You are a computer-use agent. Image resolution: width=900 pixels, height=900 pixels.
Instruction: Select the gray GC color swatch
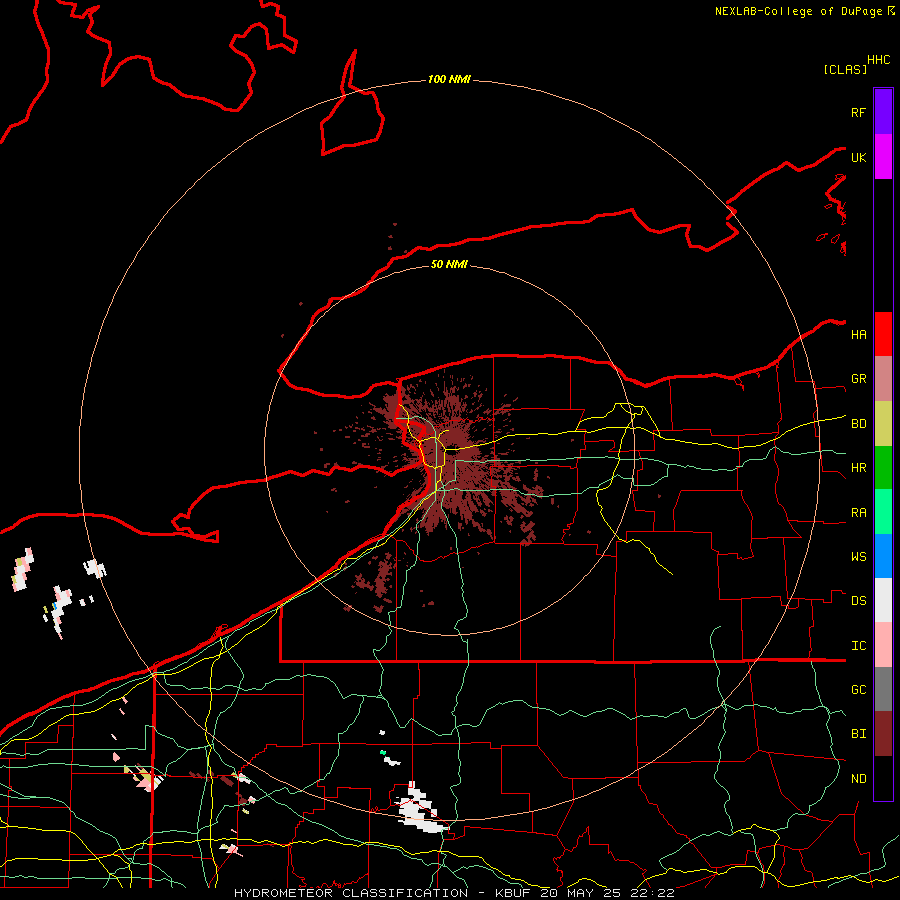pyautogui.click(x=883, y=689)
